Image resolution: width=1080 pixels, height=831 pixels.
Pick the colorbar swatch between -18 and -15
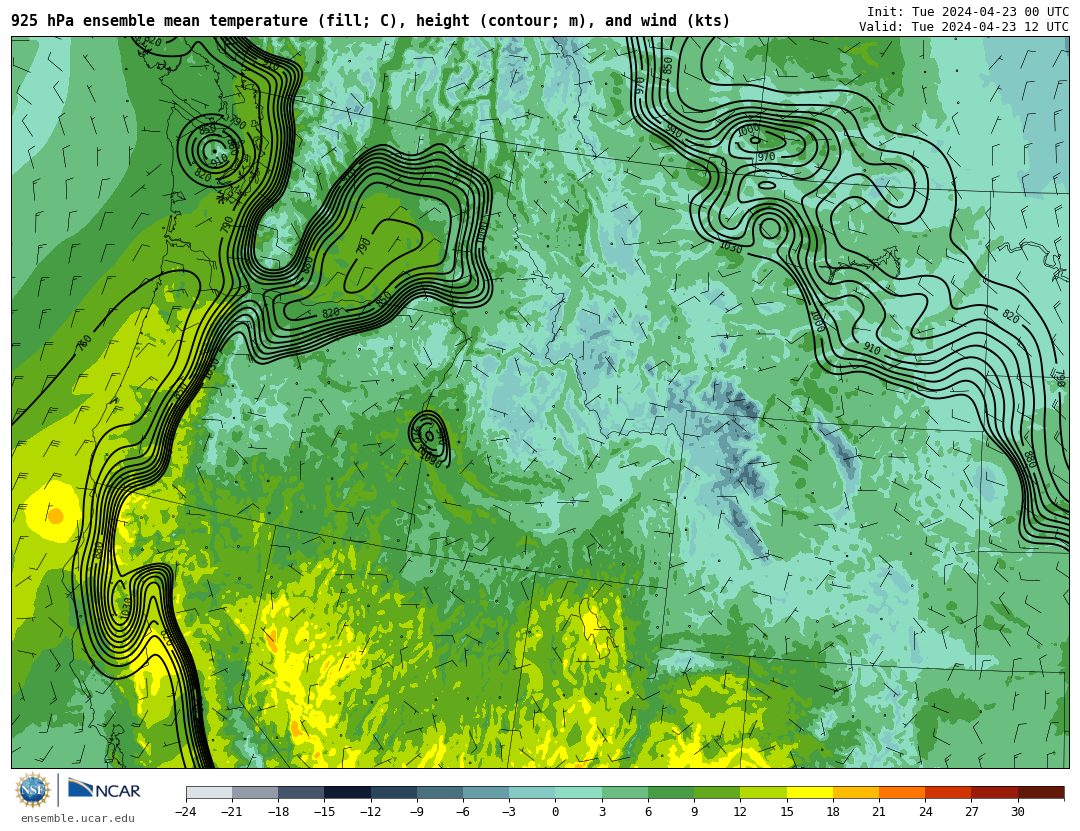coord(302,792)
